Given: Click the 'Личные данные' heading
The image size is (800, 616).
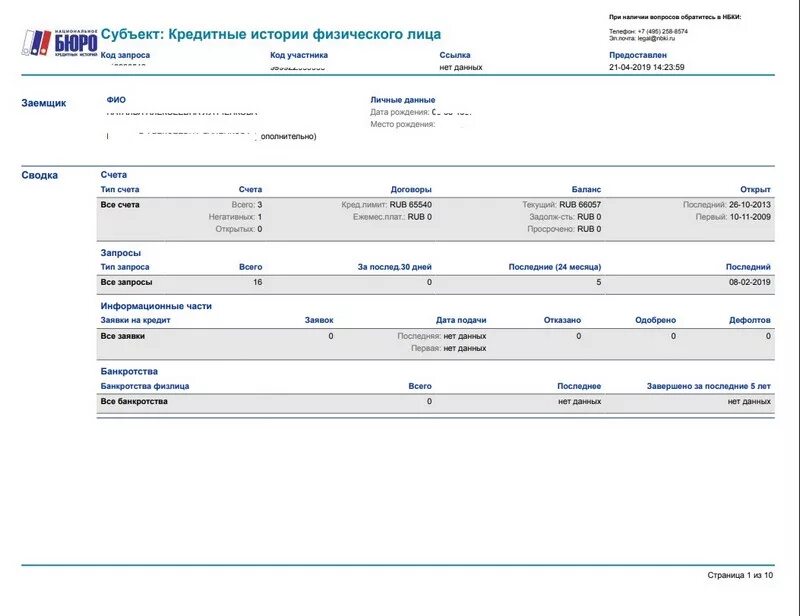Looking at the screenshot, I should (403, 100).
